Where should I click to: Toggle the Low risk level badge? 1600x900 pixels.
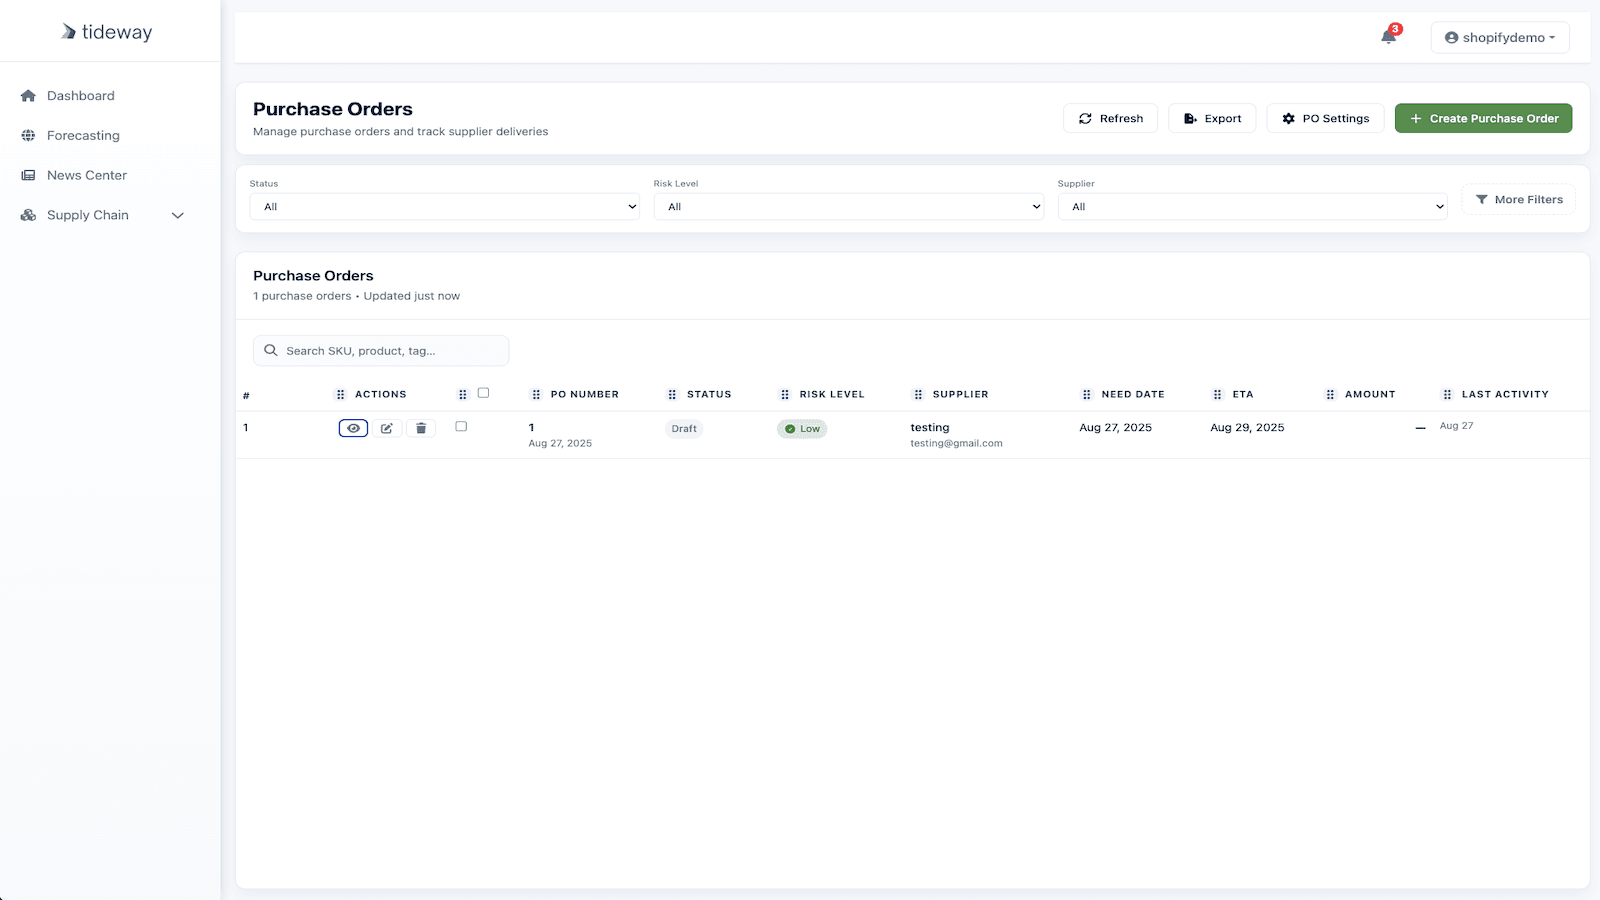pyautogui.click(x=801, y=428)
